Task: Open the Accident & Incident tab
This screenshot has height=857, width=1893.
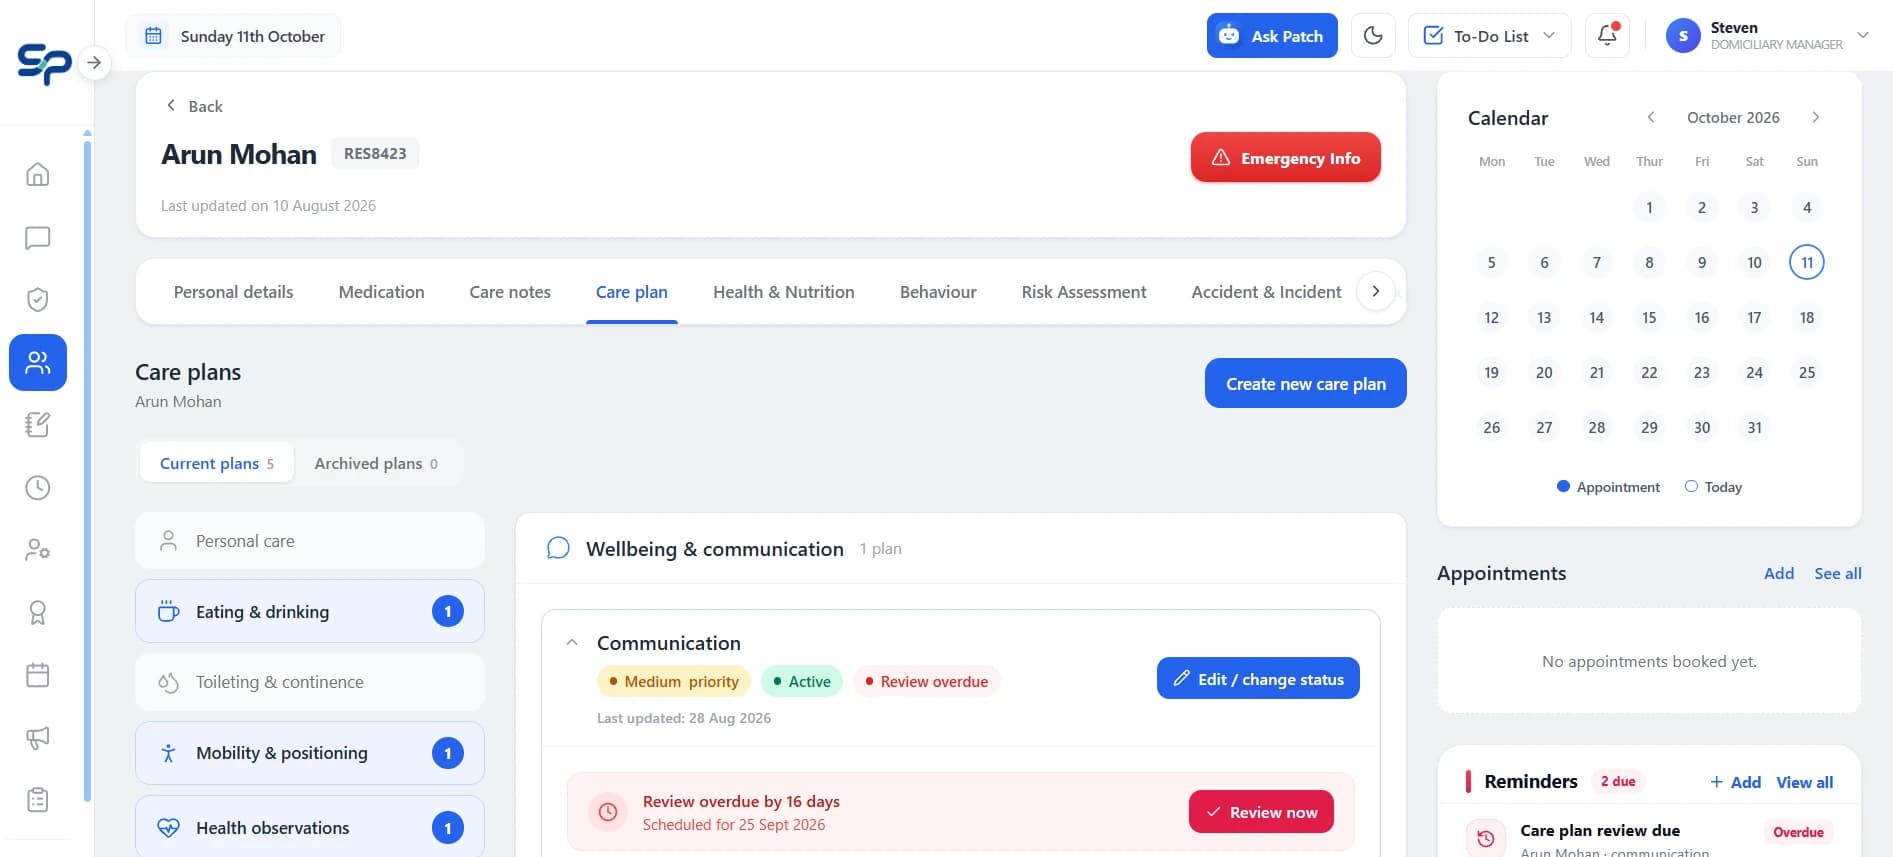Action: coord(1266,292)
